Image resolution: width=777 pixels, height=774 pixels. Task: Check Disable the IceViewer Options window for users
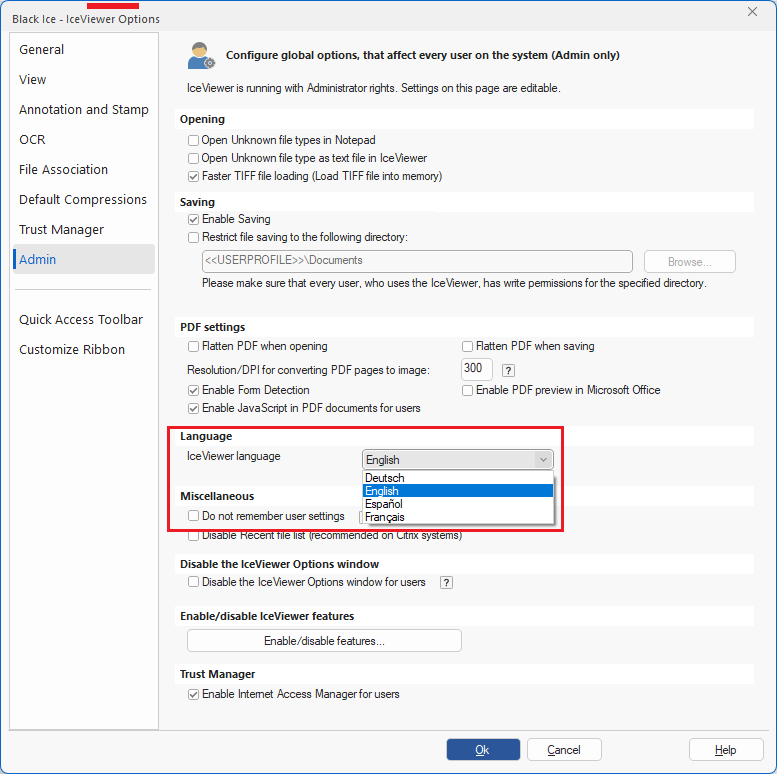click(193, 582)
